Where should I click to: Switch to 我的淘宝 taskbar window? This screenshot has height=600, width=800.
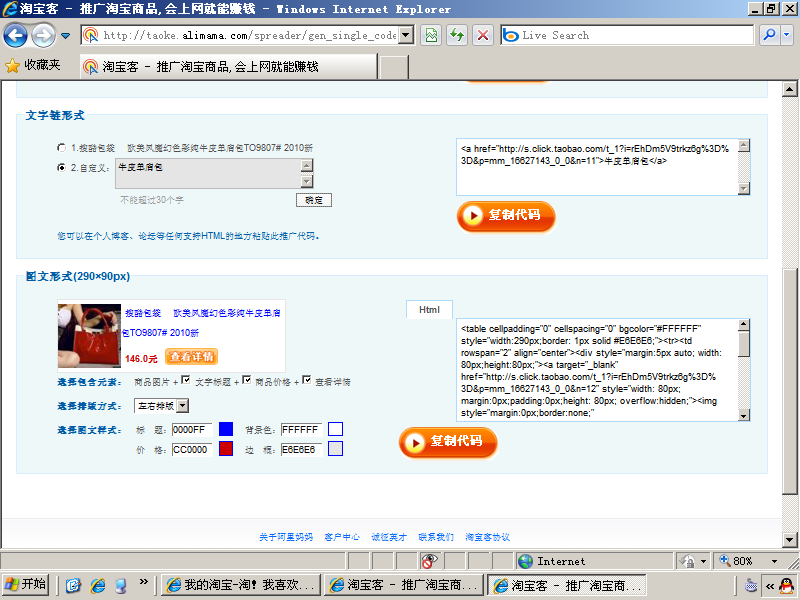click(x=241, y=585)
